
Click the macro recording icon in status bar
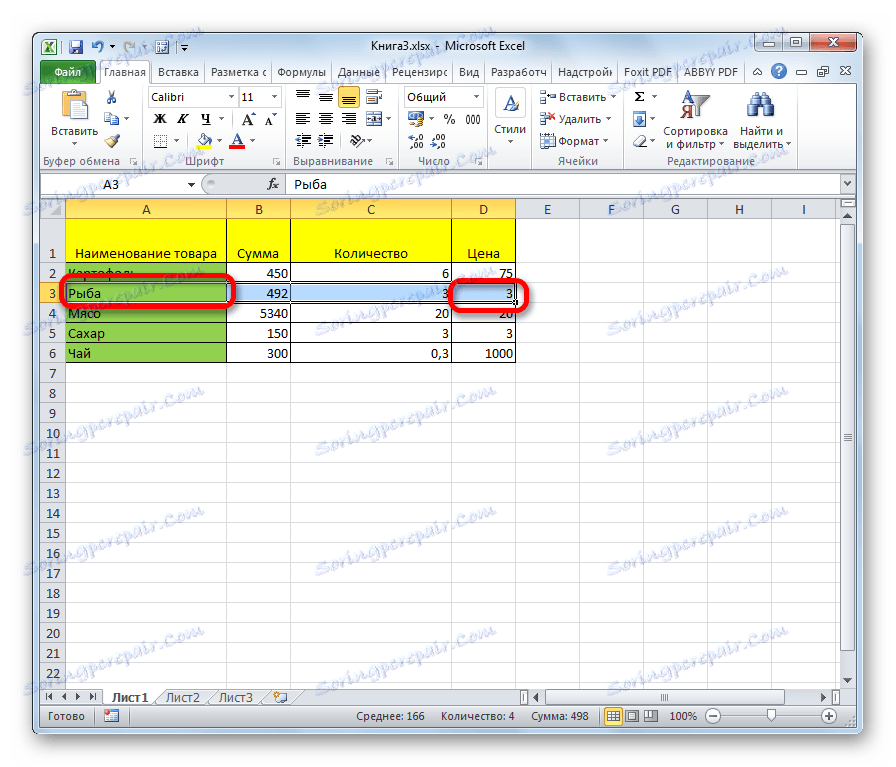click(111, 716)
